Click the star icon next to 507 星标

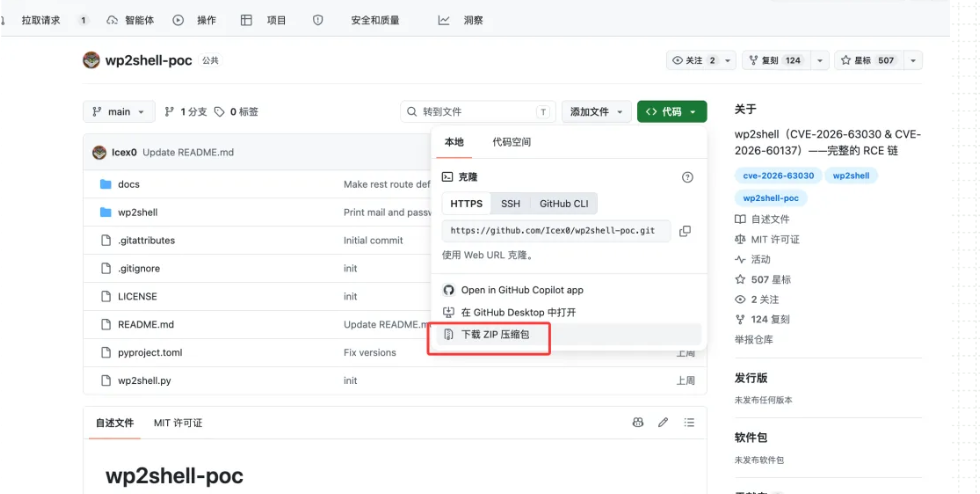[740, 280]
